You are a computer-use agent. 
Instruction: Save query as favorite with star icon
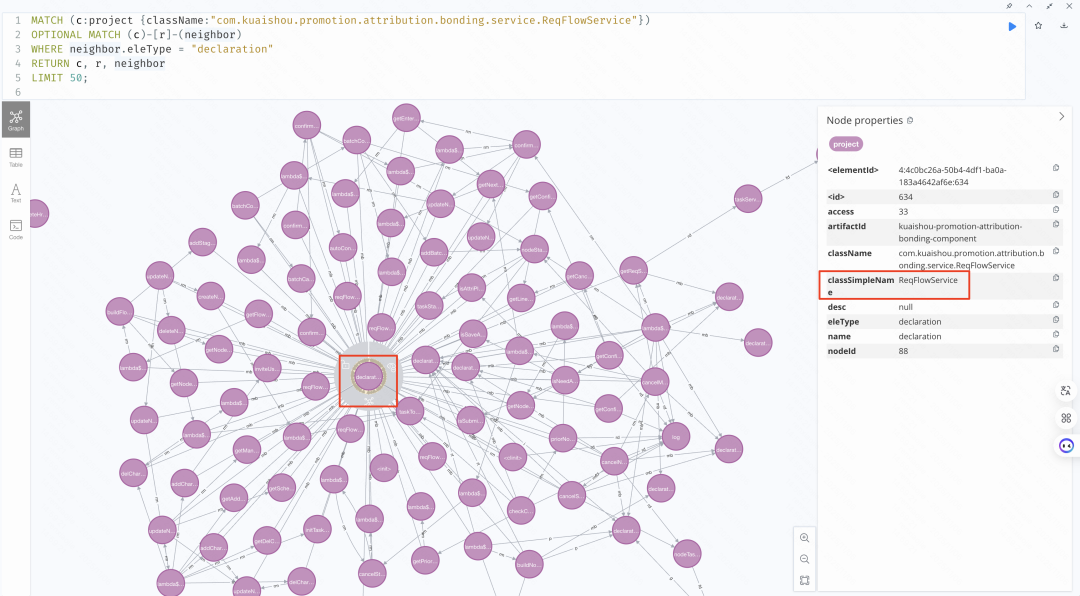tap(1038, 26)
